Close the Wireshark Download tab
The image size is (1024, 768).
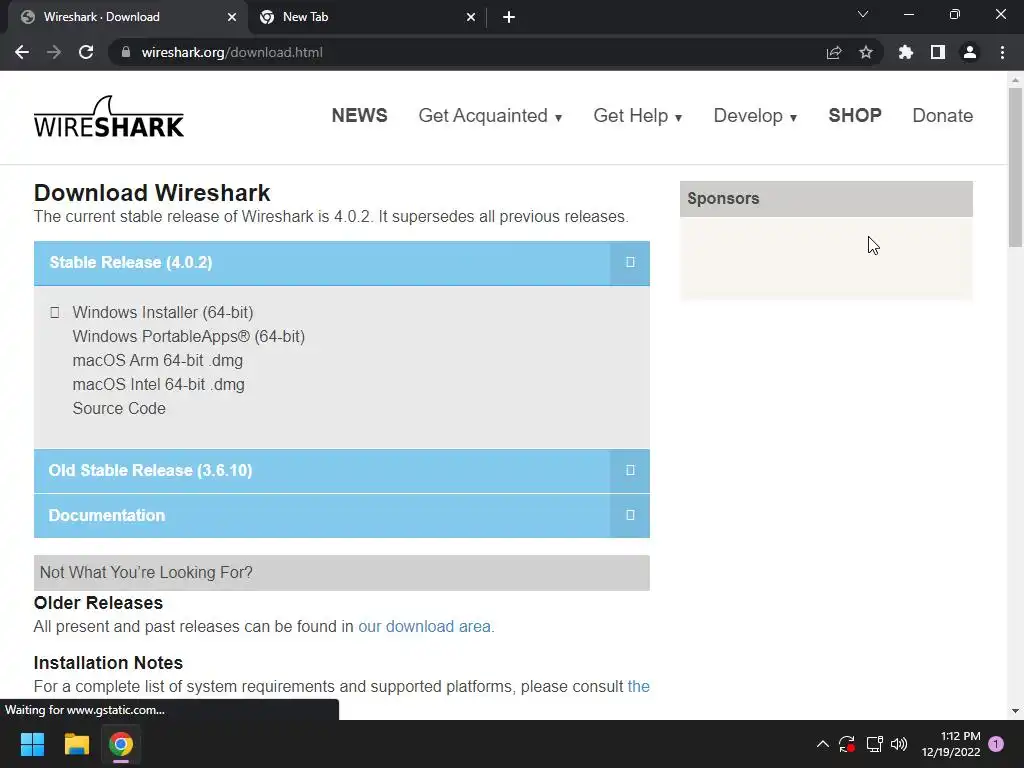click(x=232, y=17)
